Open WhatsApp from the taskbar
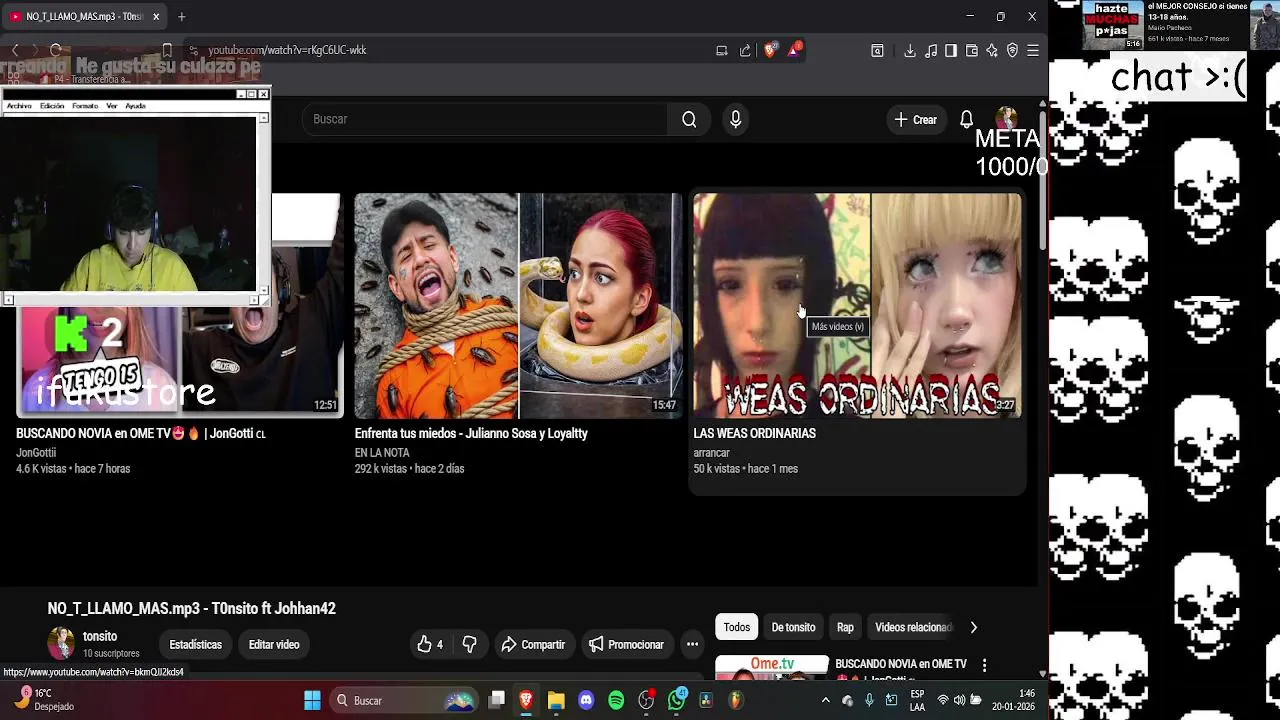The image size is (1280, 720). pos(677,699)
